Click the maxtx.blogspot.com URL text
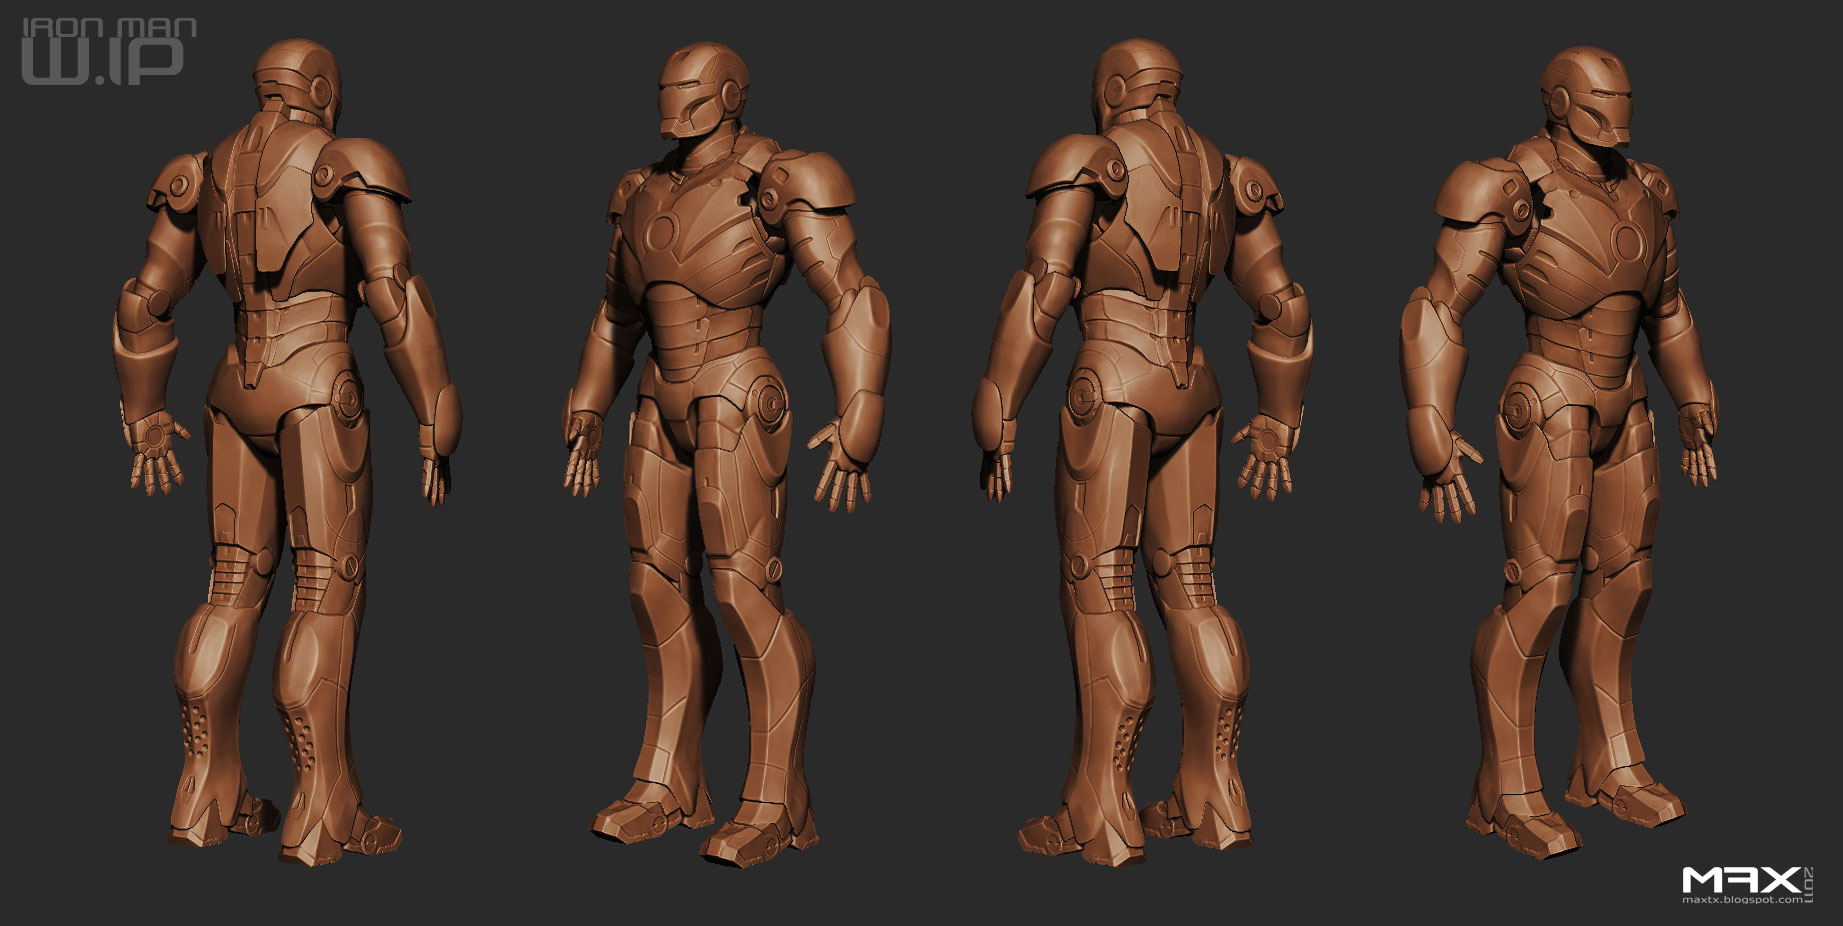The image size is (1843, 926). coord(1745,900)
